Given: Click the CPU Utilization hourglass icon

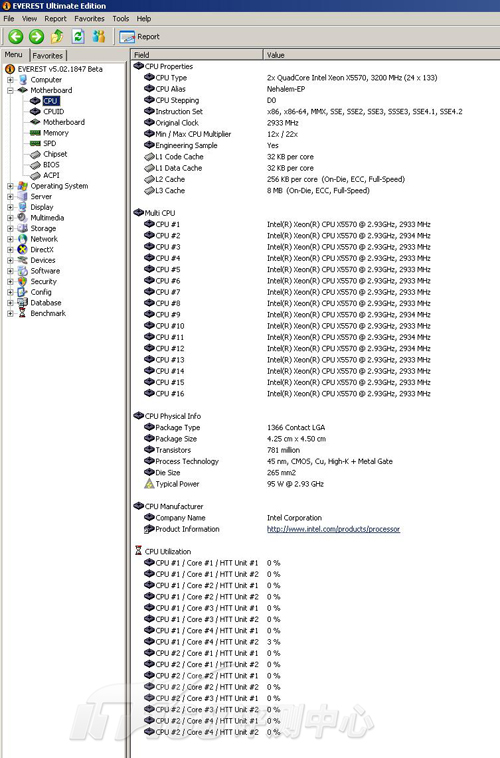Looking at the screenshot, I should click(138, 551).
